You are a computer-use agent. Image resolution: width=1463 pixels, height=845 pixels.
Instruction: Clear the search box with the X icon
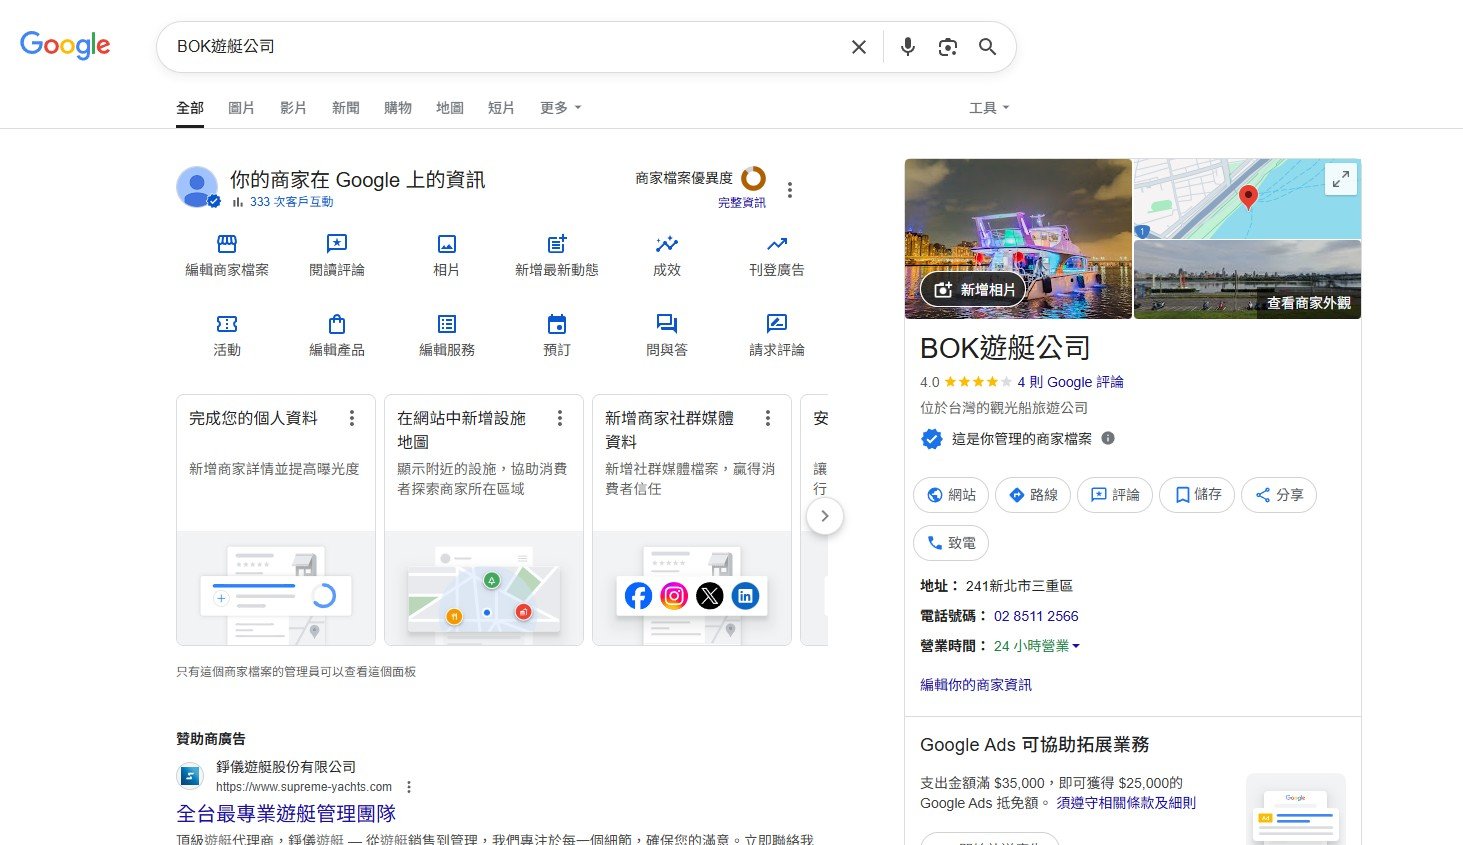(858, 47)
